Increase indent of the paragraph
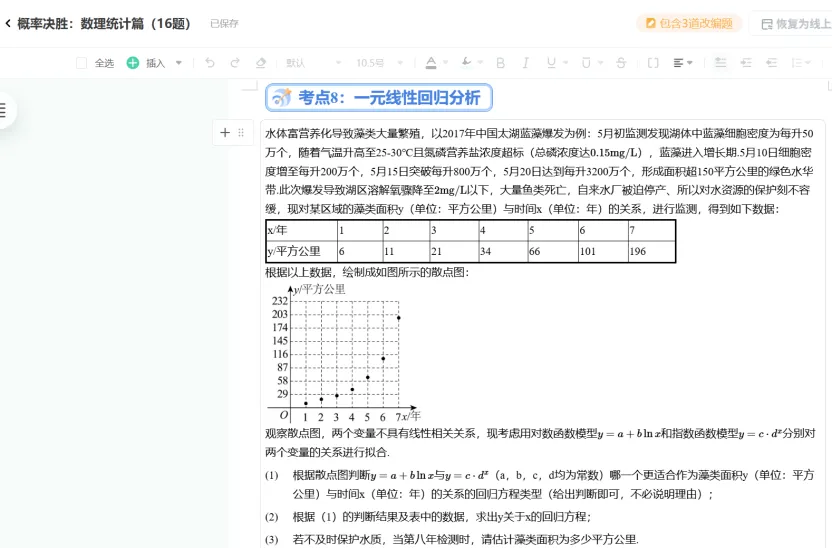This screenshot has height=548, width=832. click(x=746, y=63)
